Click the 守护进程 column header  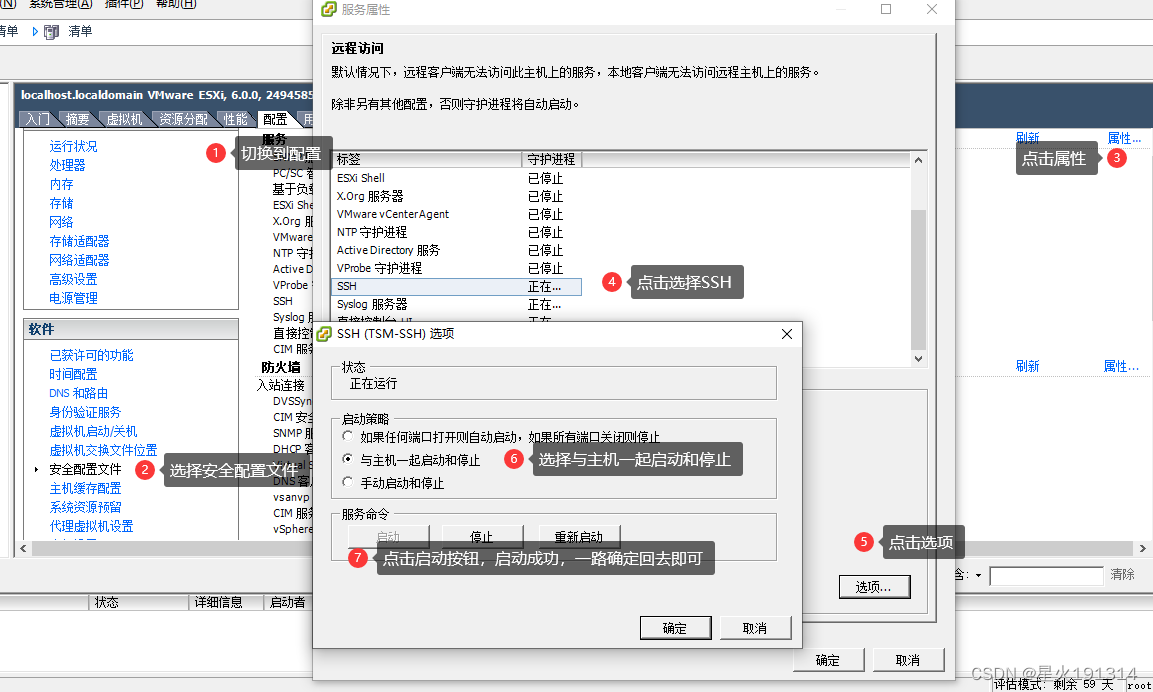click(x=552, y=159)
